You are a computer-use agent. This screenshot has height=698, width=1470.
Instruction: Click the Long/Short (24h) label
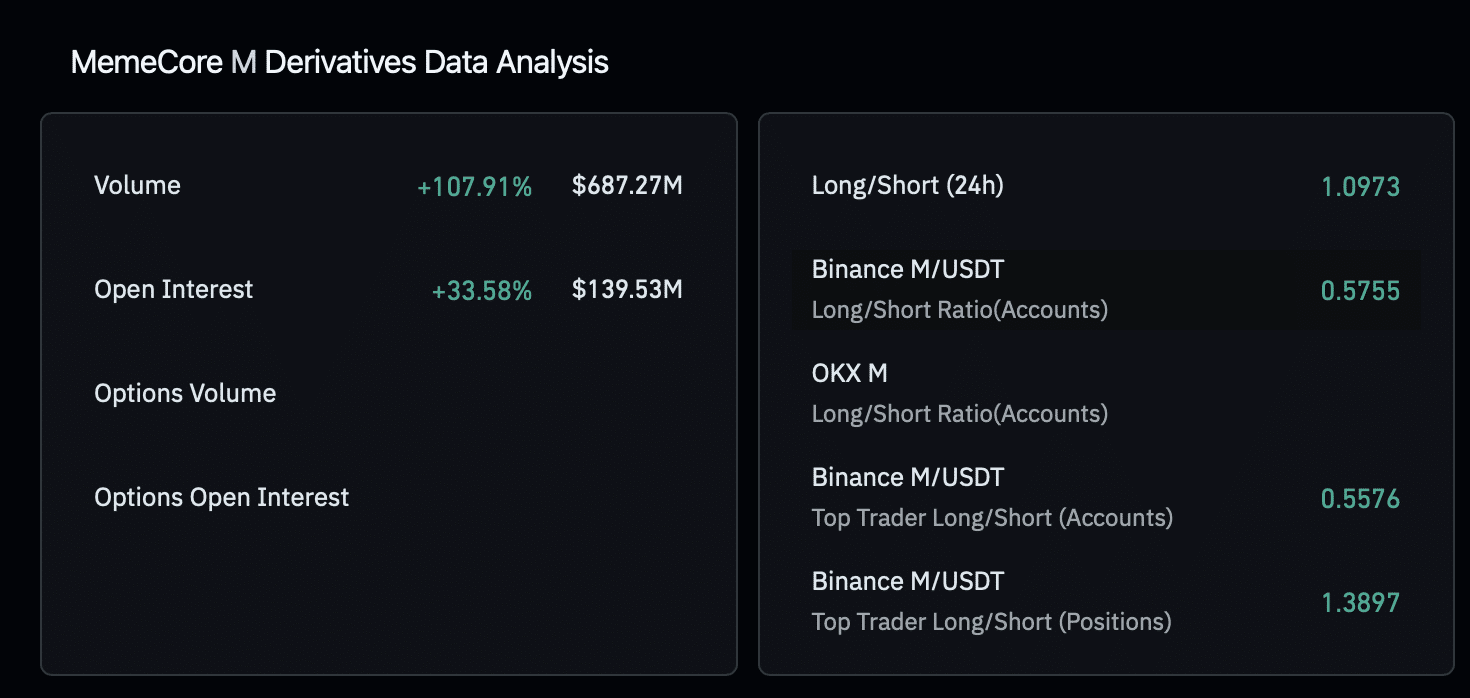coord(907,185)
